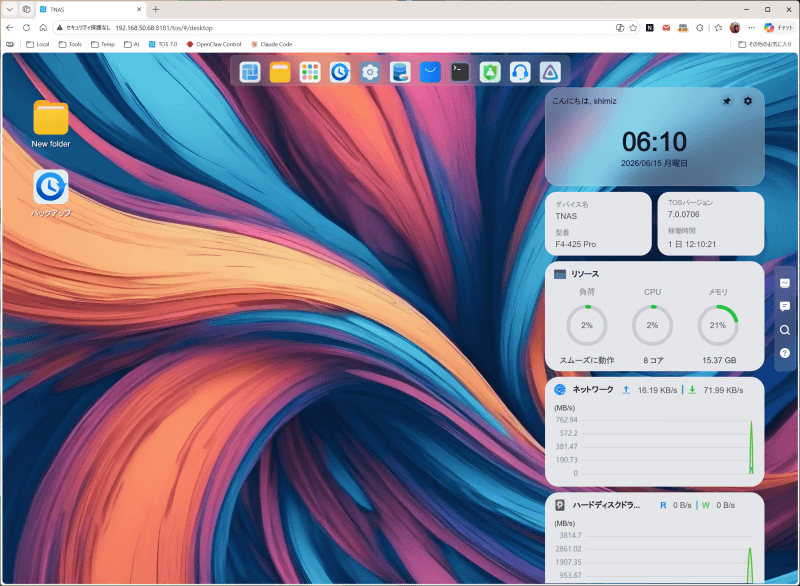Open the green security shield app
This screenshot has width=800, height=586.
tap(490, 72)
